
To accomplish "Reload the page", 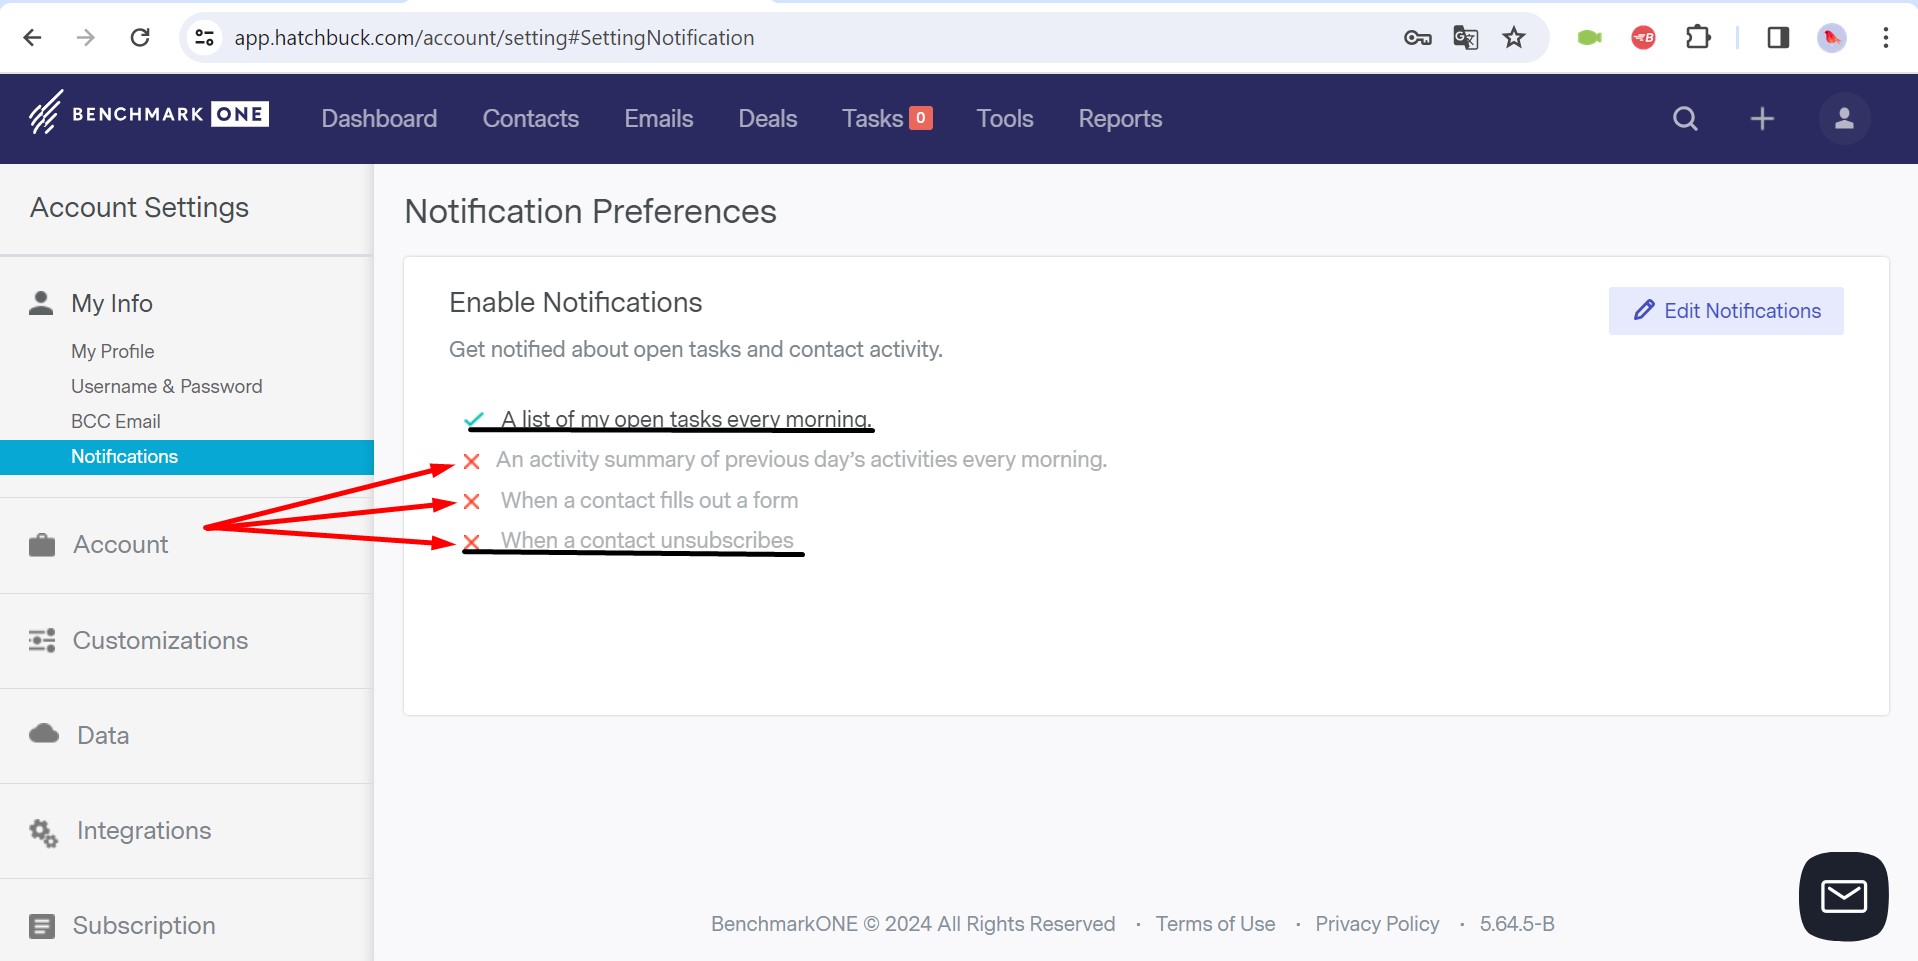I will click(140, 38).
